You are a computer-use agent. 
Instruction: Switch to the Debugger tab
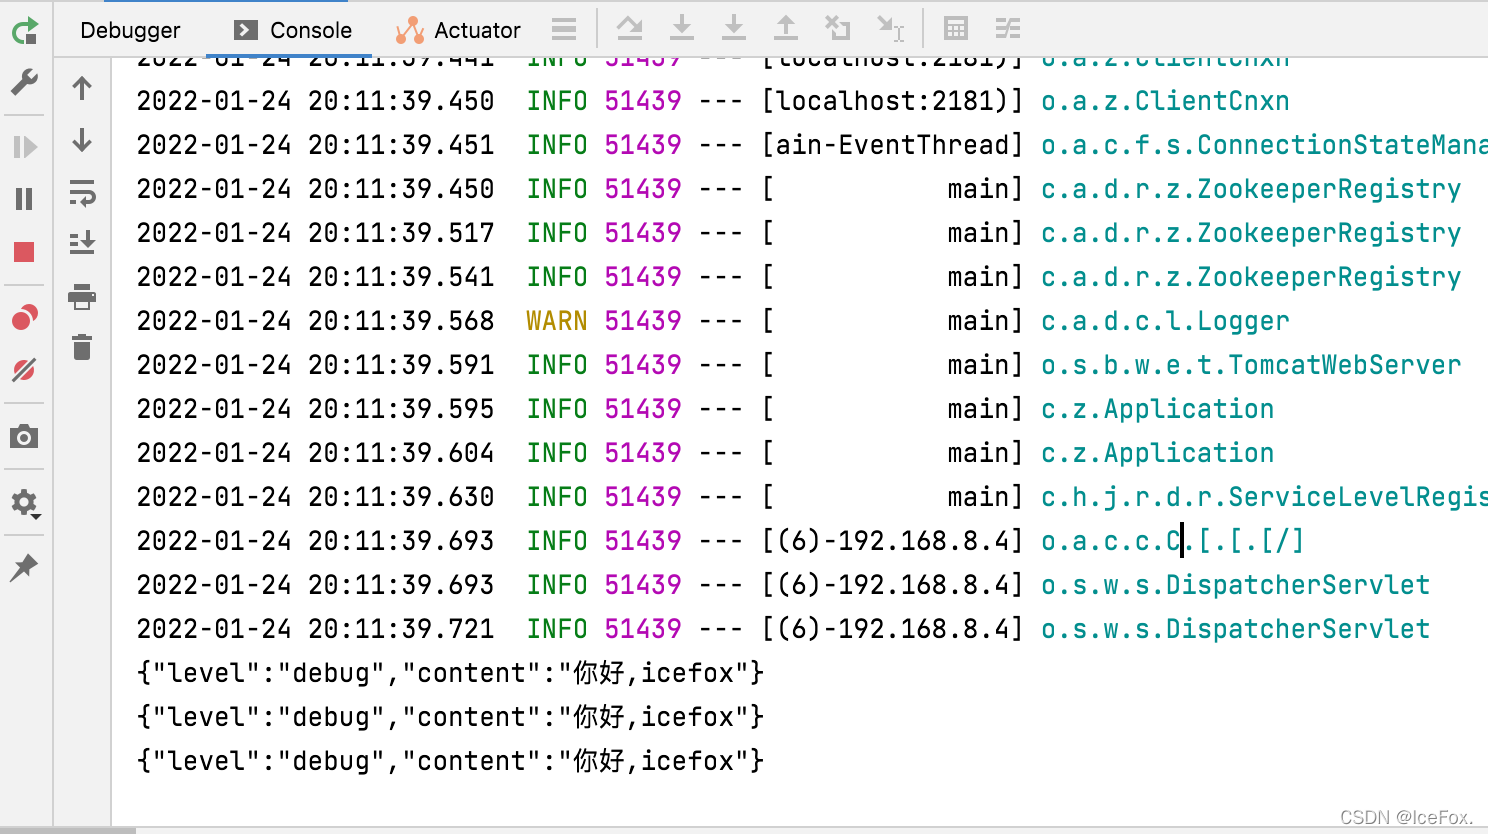click(x=130, y=30)
